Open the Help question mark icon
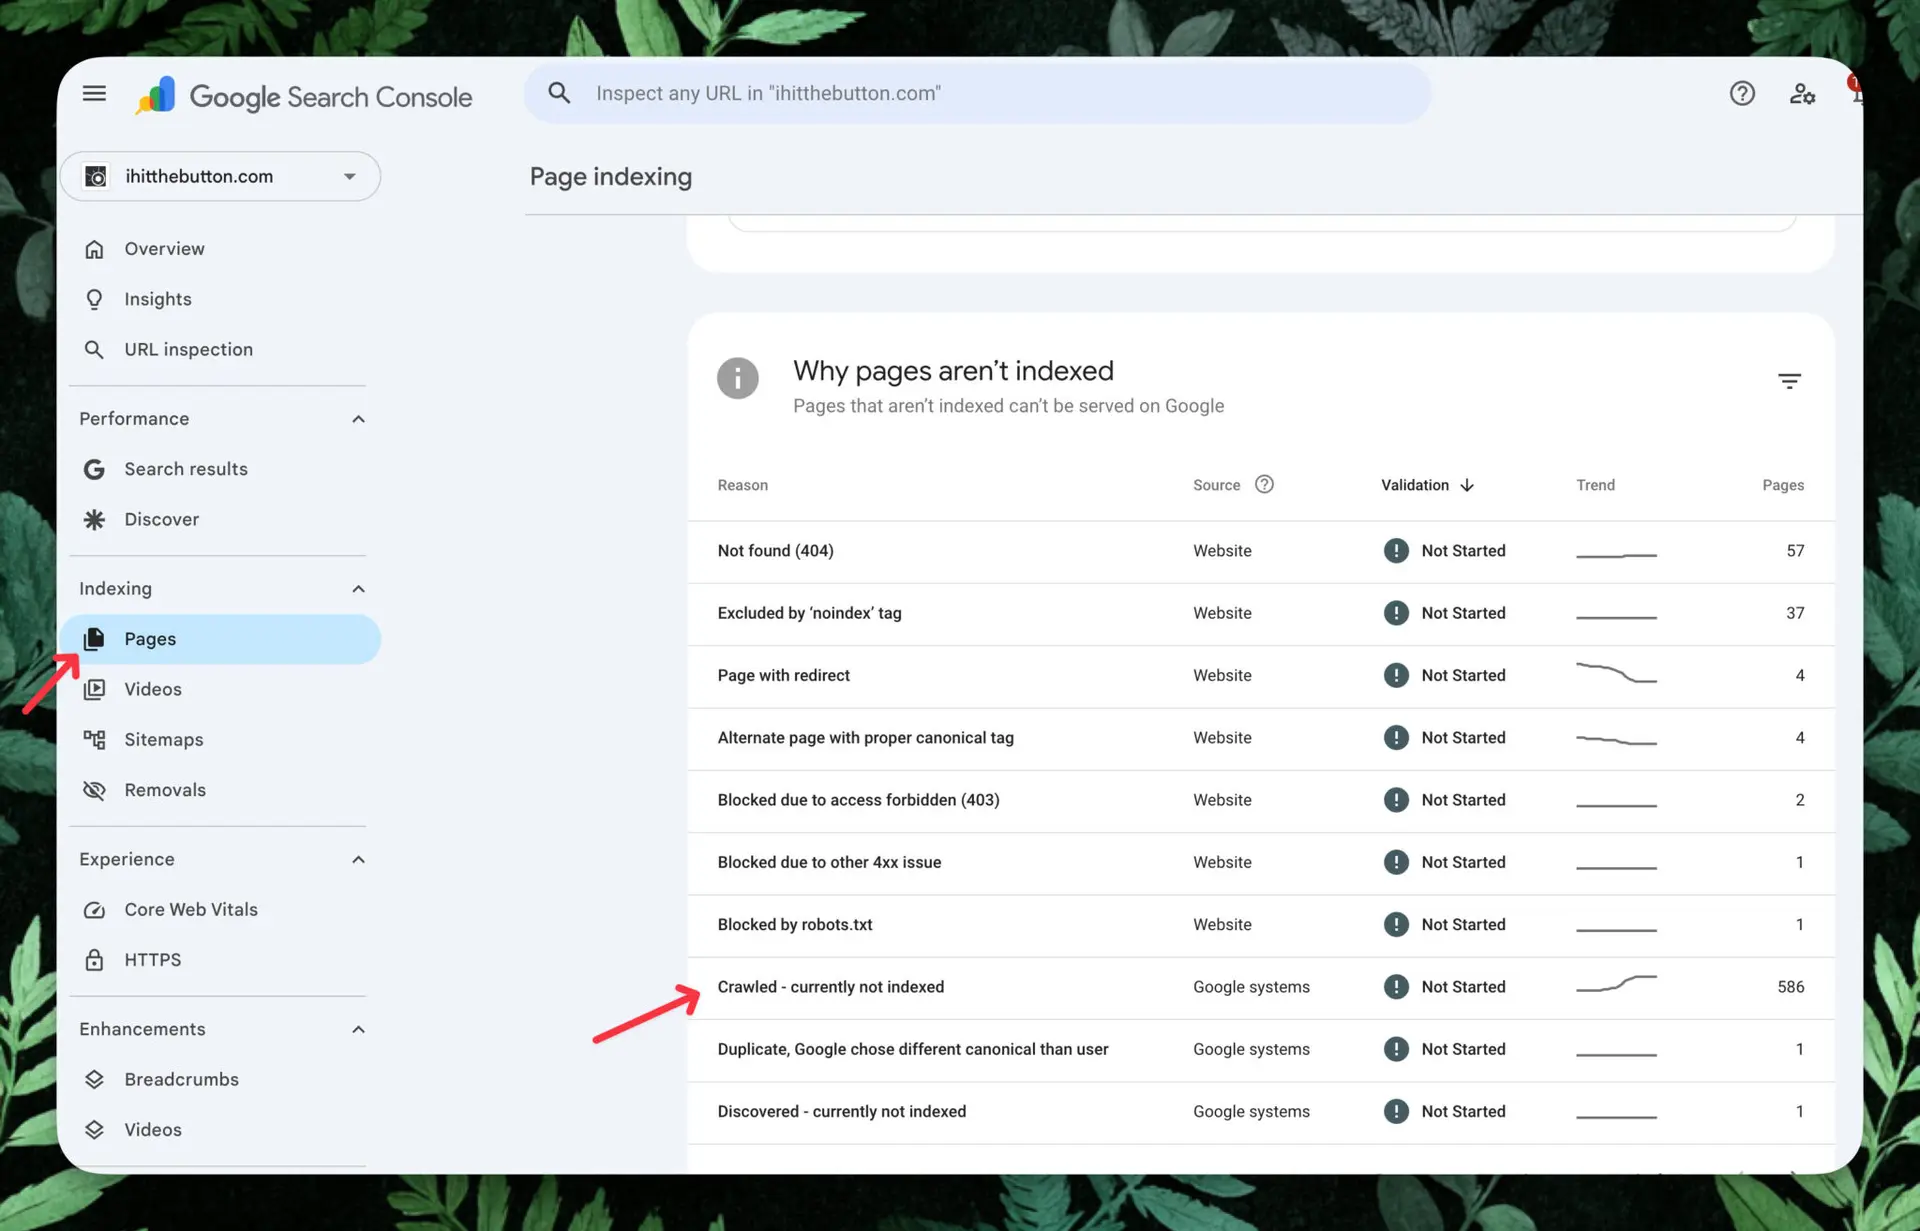The image size is (1920, 1231). (1742, 93)
